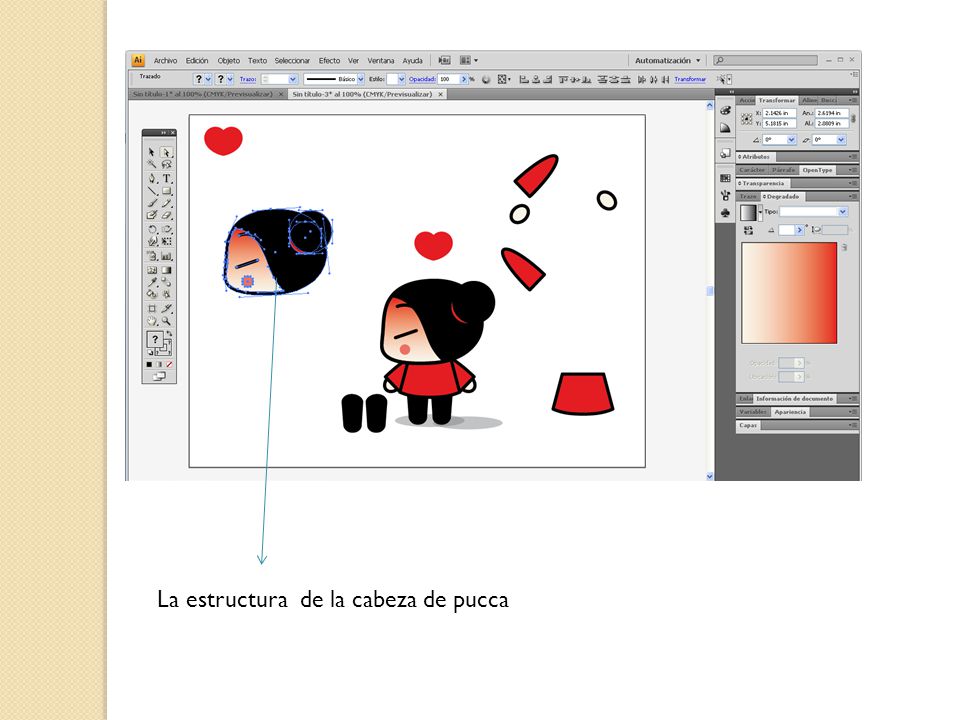The width and height of the screenshot is (960, 720).
Task: Open the Trazo stroke weight dropdown
Action: (293, 79)
